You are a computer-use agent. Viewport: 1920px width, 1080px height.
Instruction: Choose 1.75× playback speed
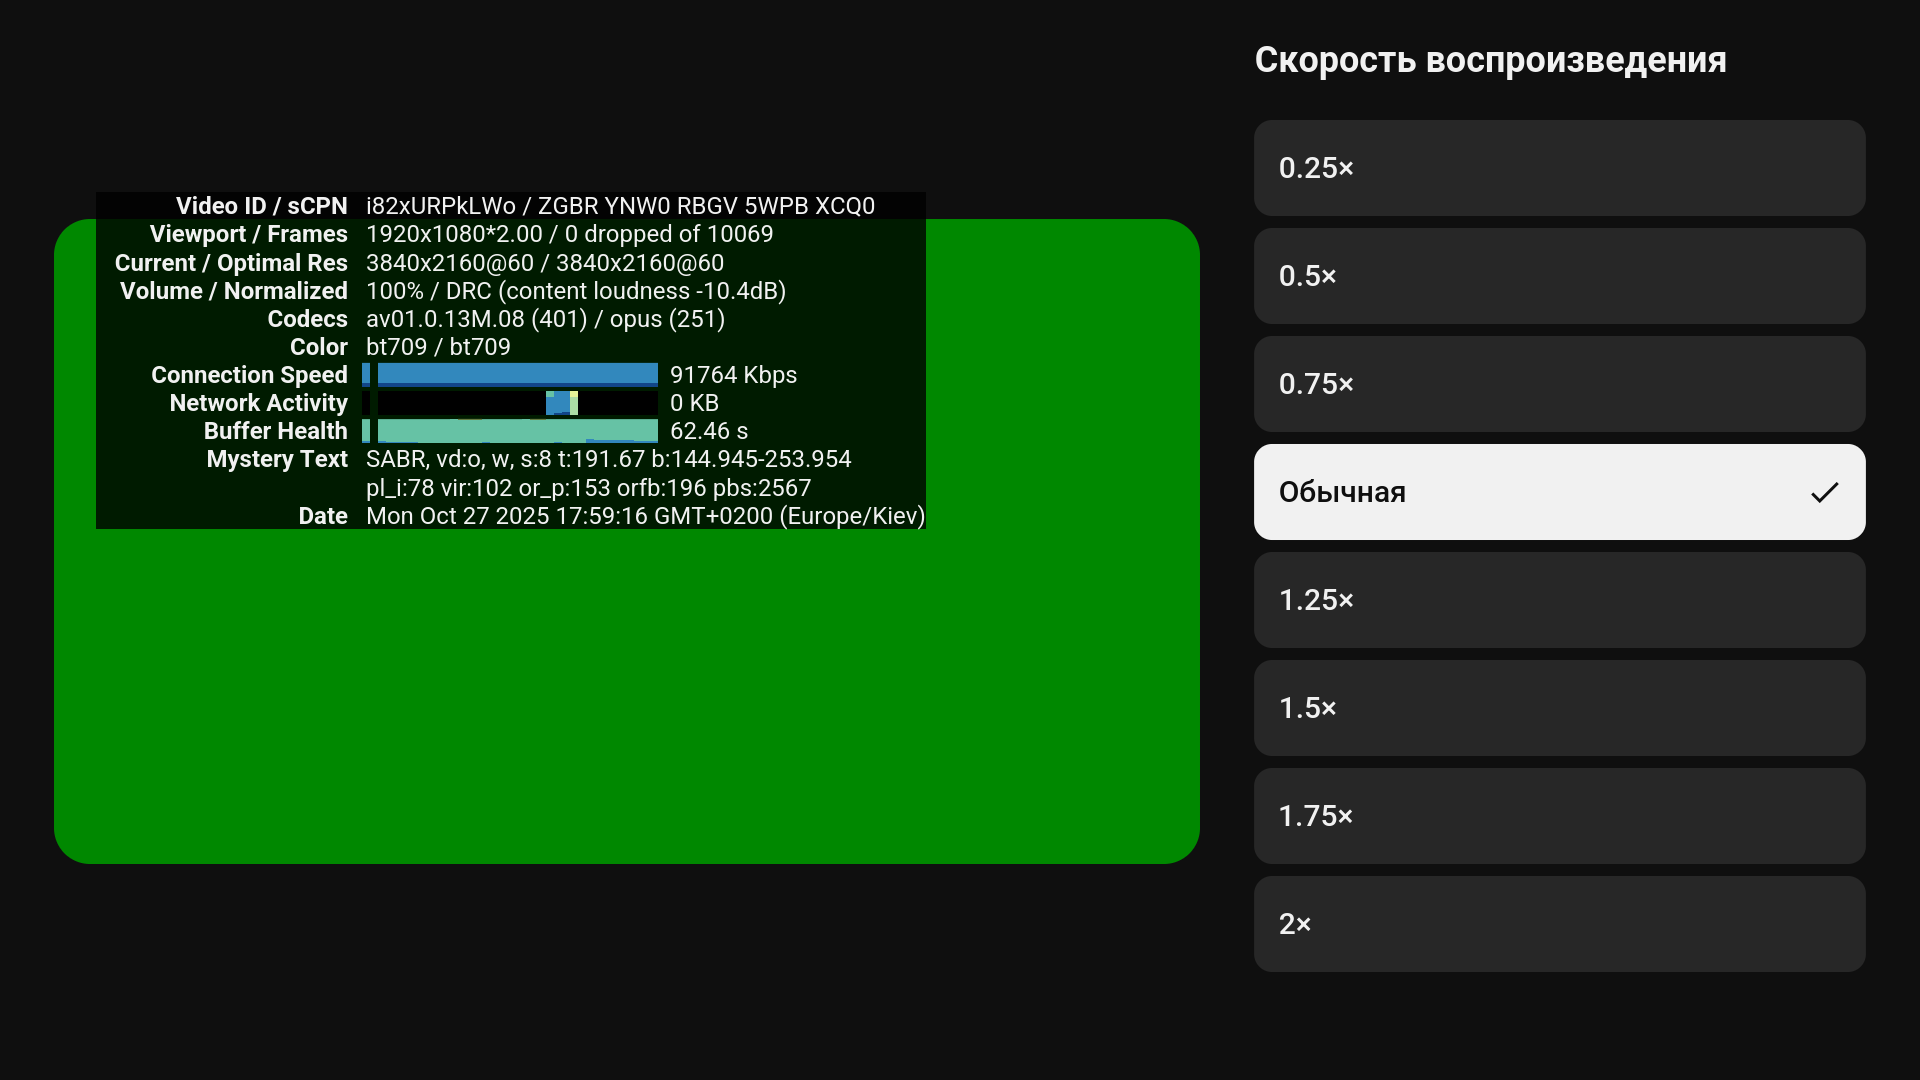coord(1559,816)
